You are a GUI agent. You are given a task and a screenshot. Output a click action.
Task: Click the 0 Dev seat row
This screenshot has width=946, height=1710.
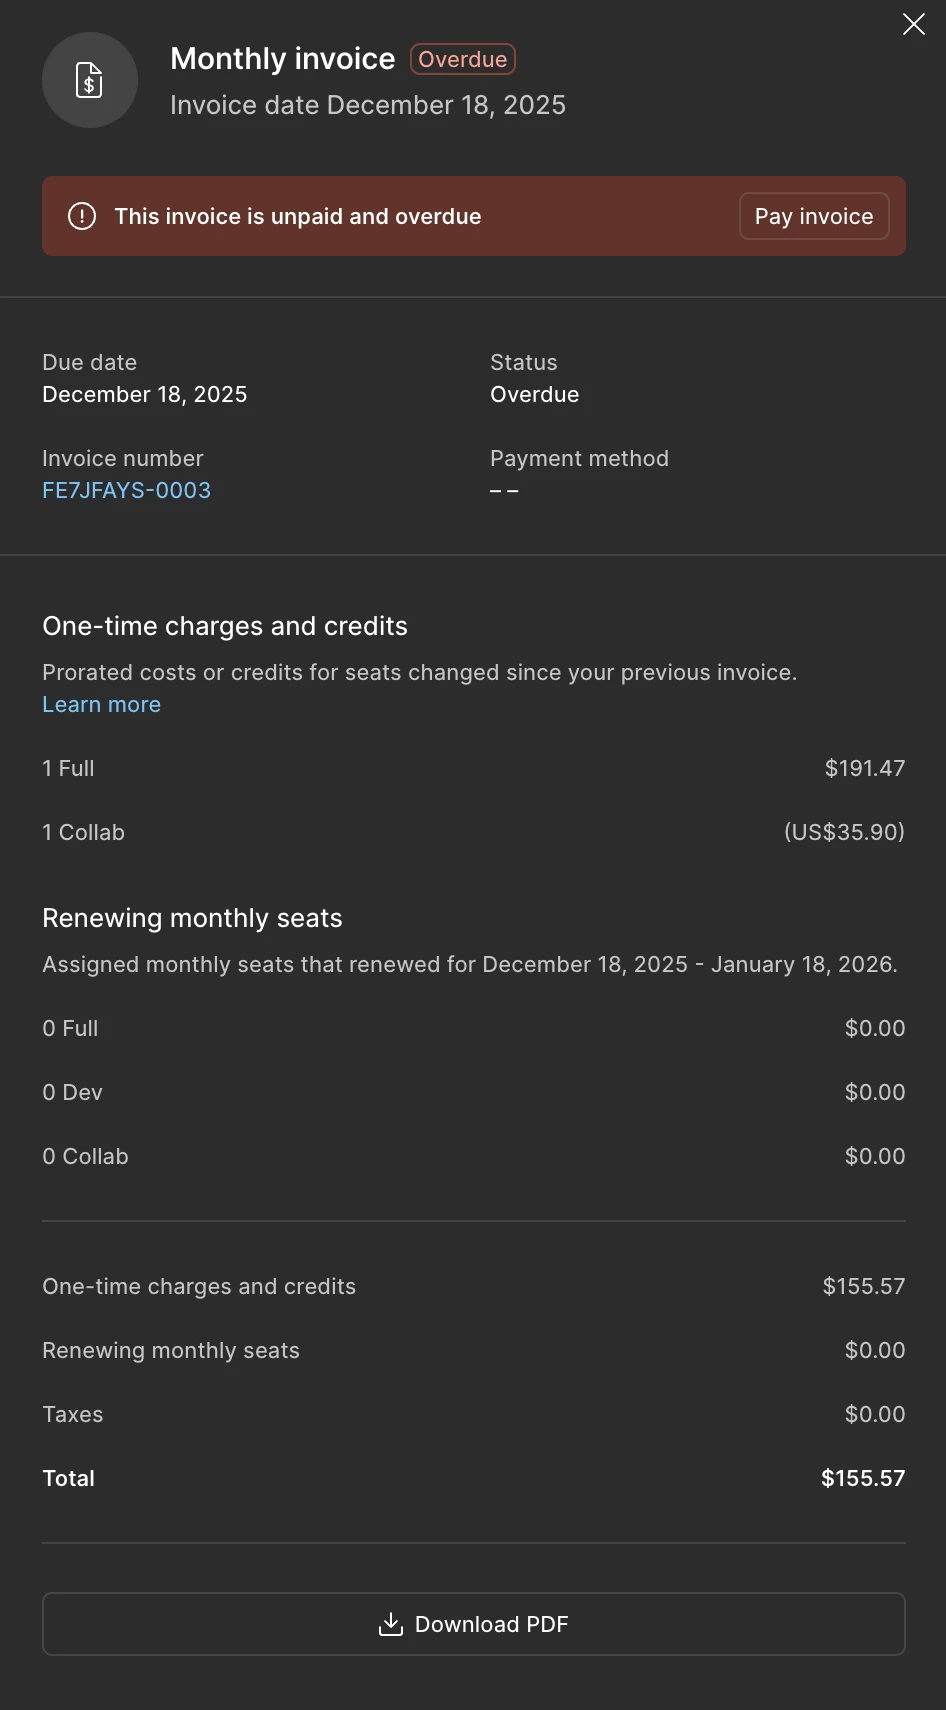click(72, 1092)
